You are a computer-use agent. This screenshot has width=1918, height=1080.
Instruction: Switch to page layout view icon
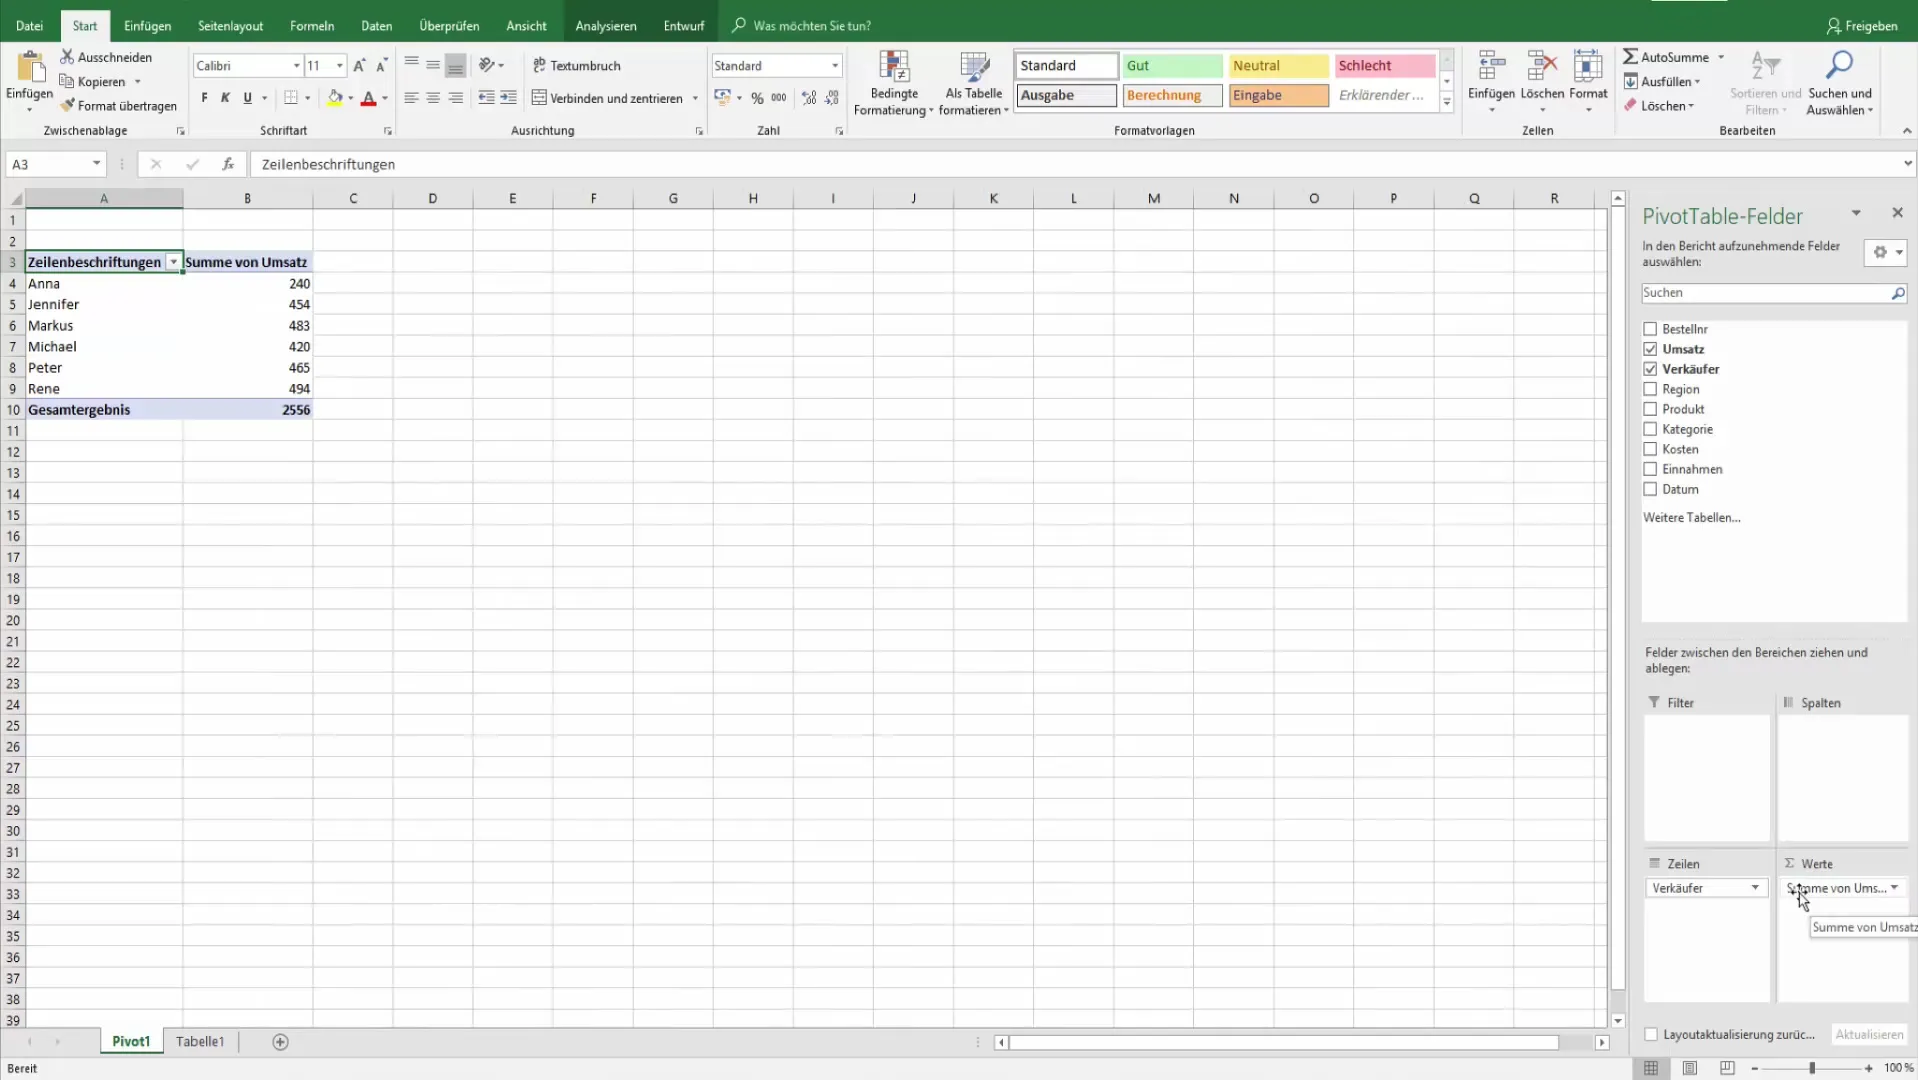[x=1689, y=1068]
